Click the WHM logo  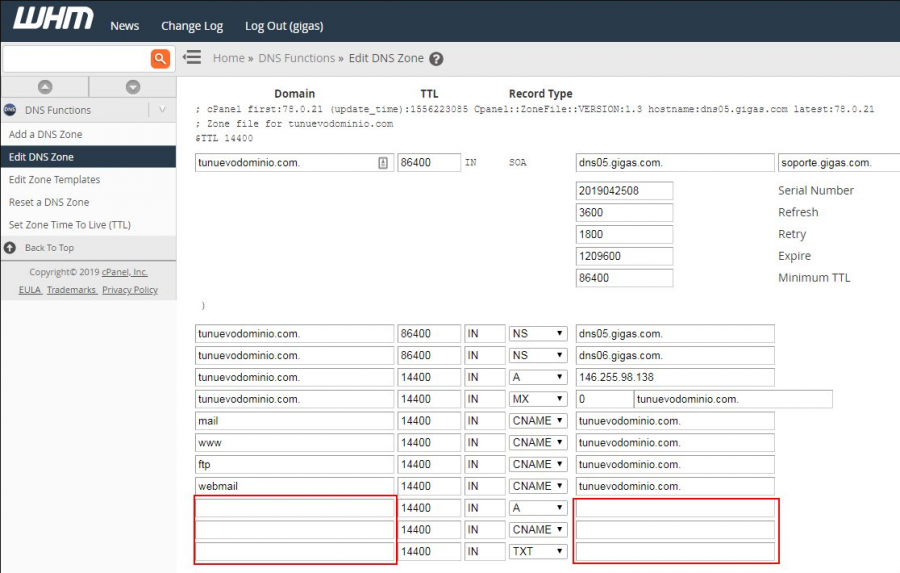point(53,19)
